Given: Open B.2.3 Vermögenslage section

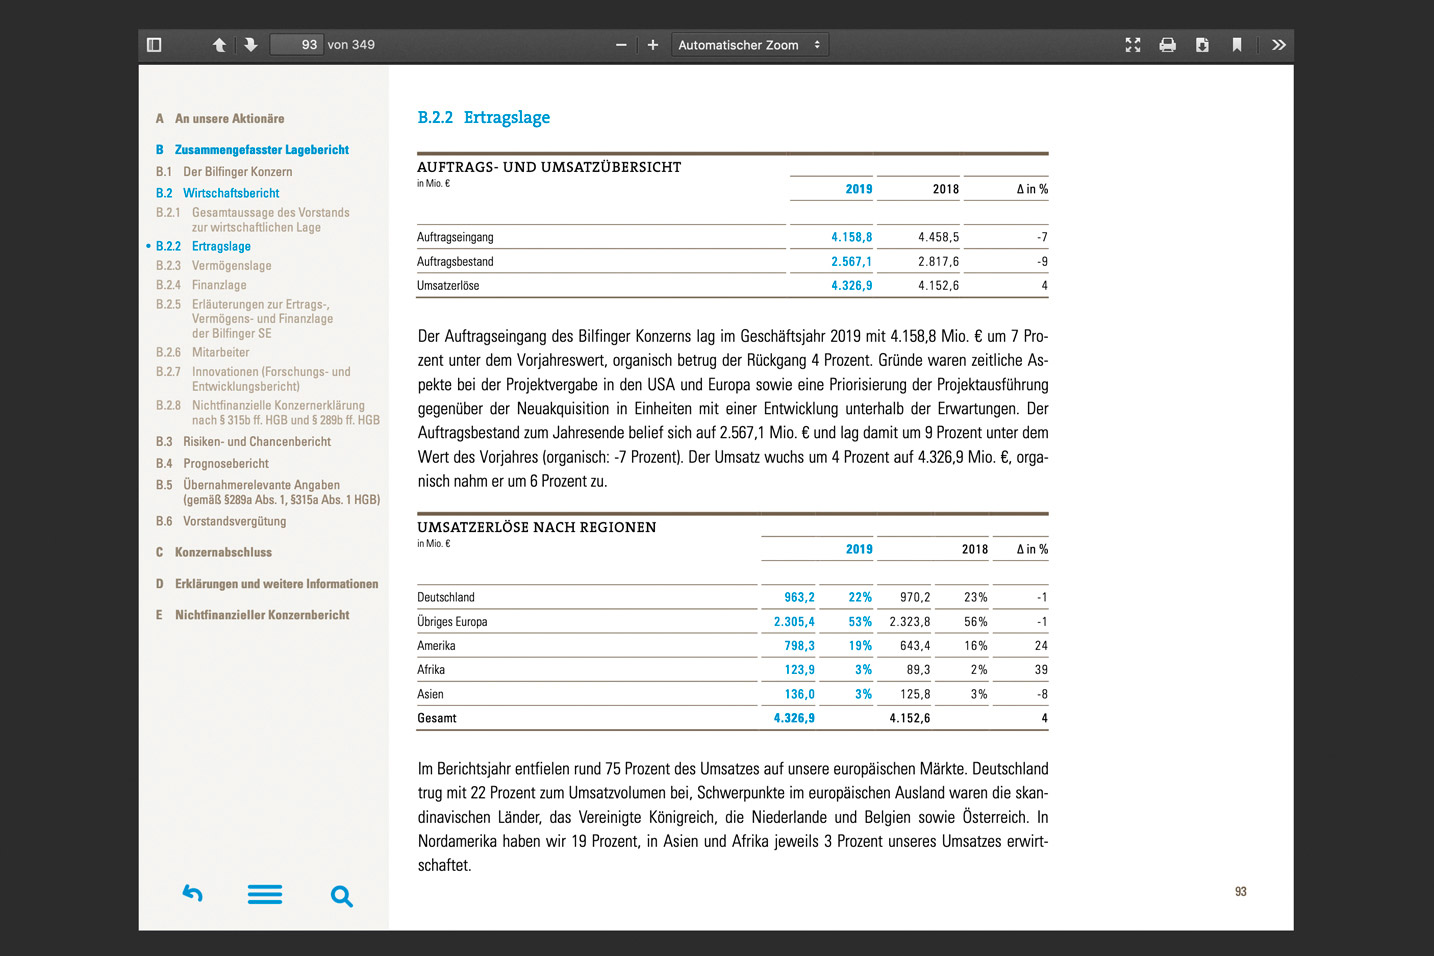Looking at the screenshot, I should tap(231, 266).
